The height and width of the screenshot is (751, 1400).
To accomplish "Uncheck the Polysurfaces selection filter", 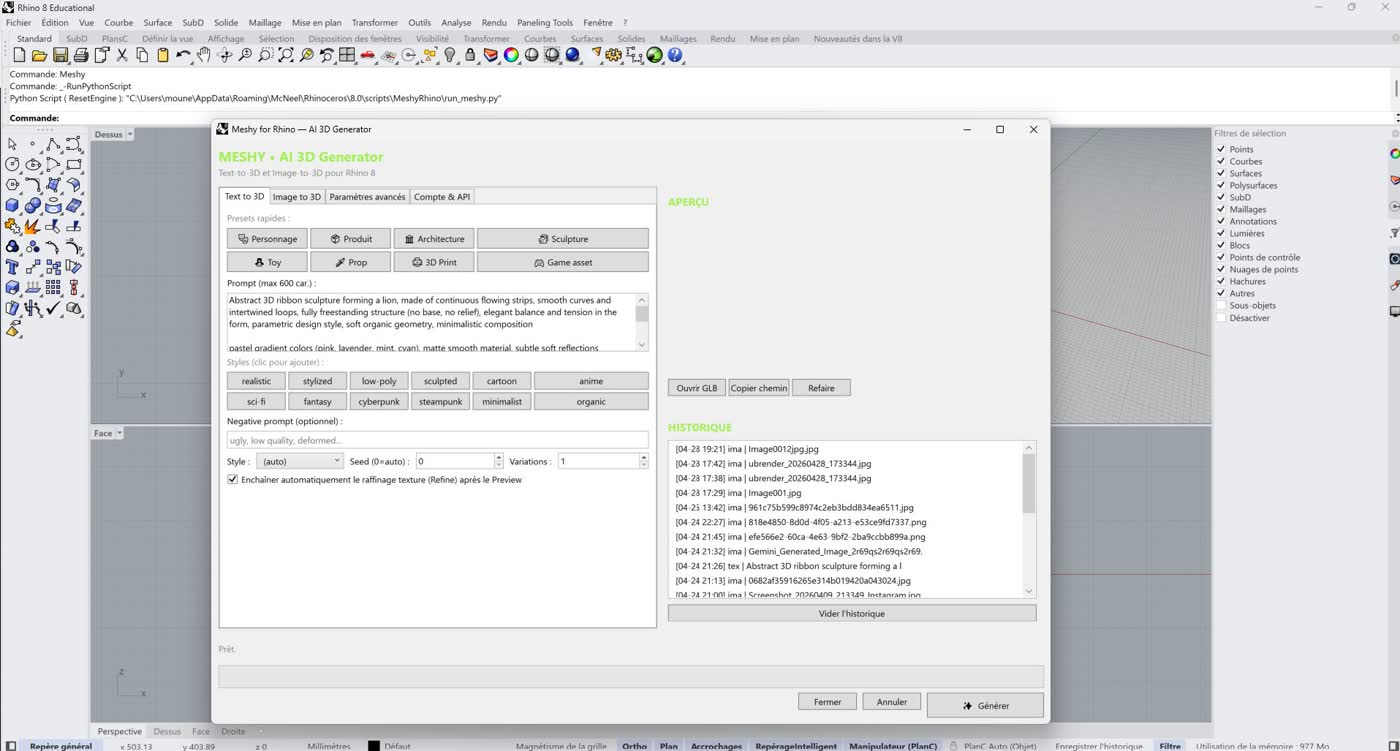I will (1221, 186).
